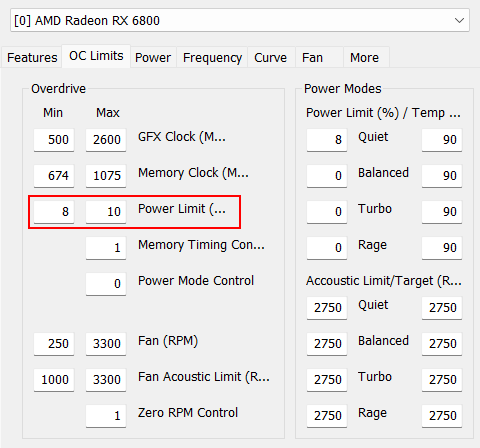
Task: Click Fan Acoustic Limit maximum field 3300
Action: [x=106, y=380]
